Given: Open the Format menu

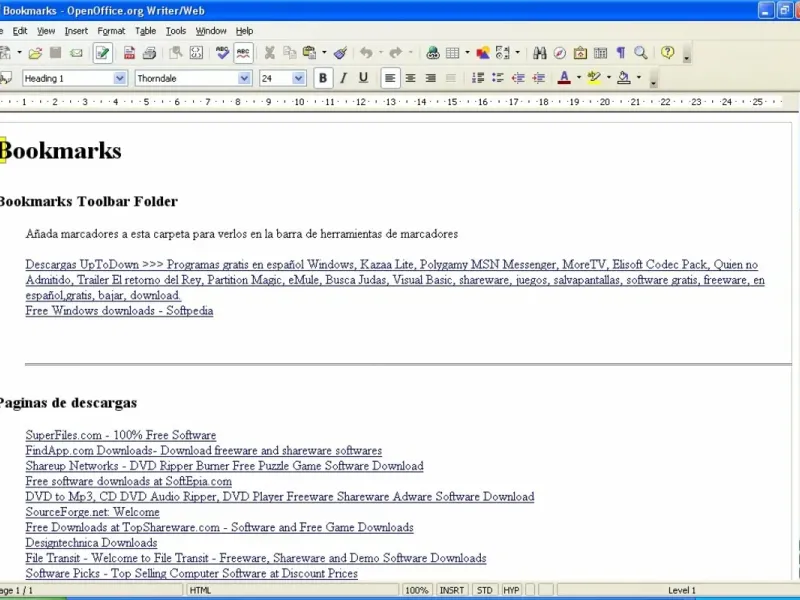Looking at the screenshot, I should click(111, 31).
